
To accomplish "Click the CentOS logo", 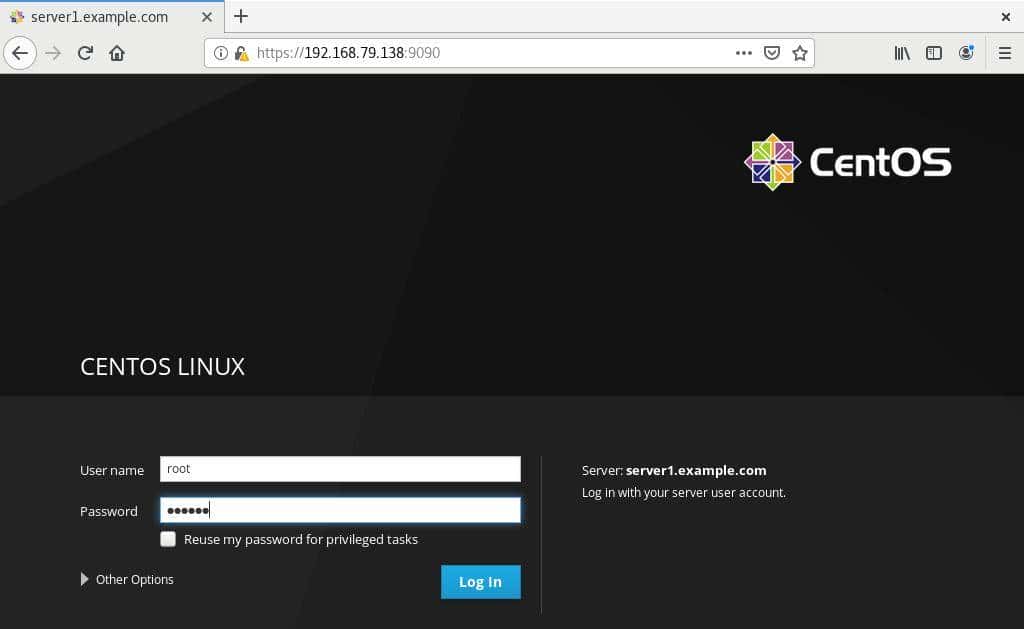I will [772, 161].
